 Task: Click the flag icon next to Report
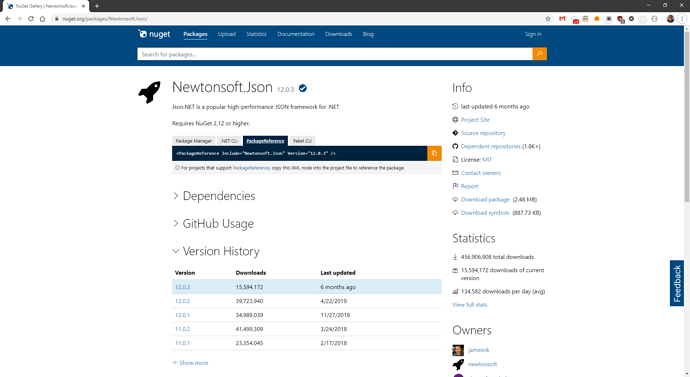tap(455, 186)
